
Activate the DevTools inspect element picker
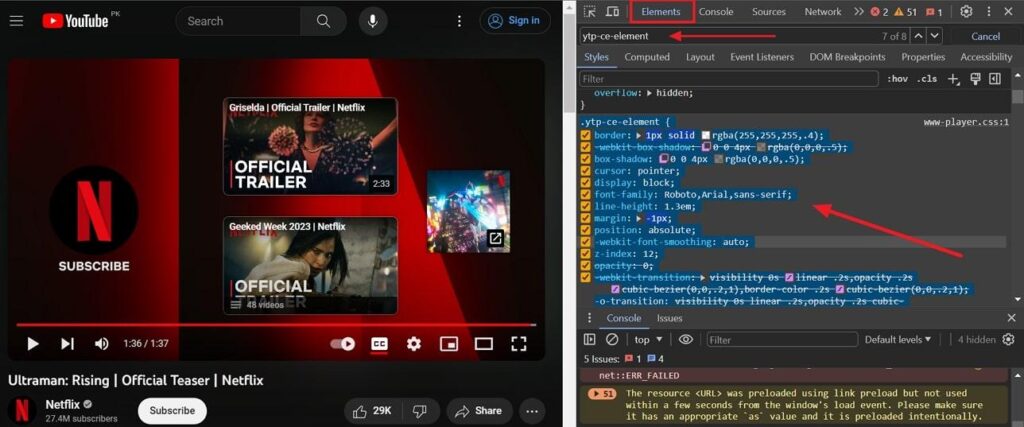[x=590, y=11]
